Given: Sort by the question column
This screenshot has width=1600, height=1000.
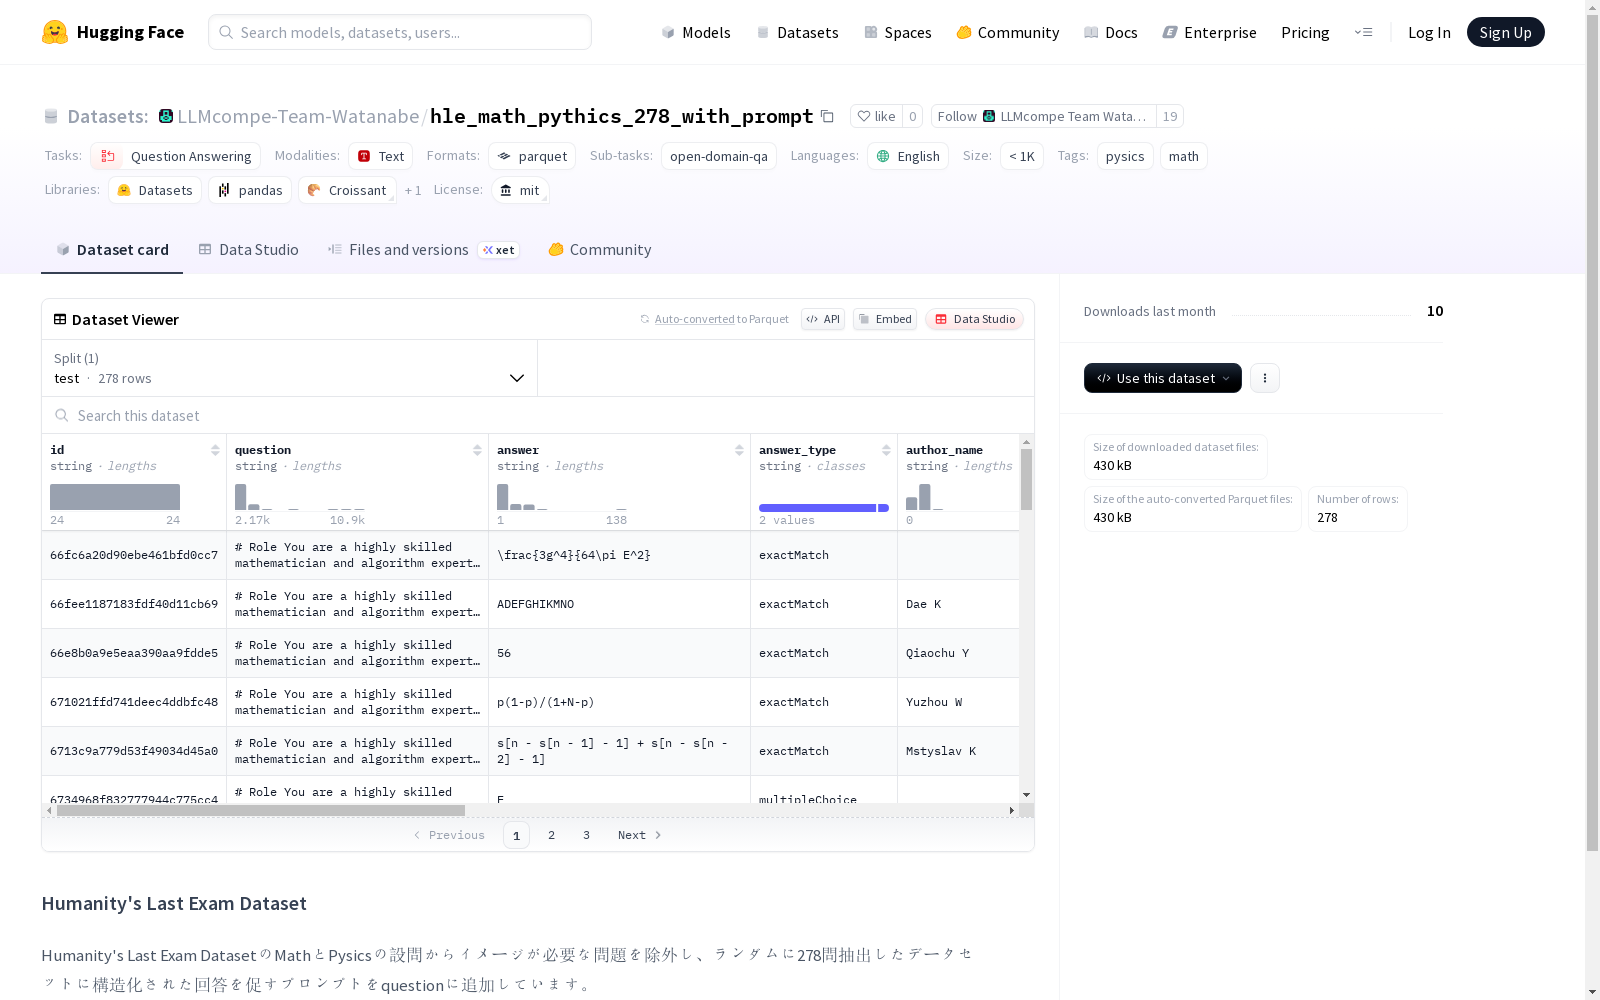Looking at the screenshot, I should click(477, 450).
